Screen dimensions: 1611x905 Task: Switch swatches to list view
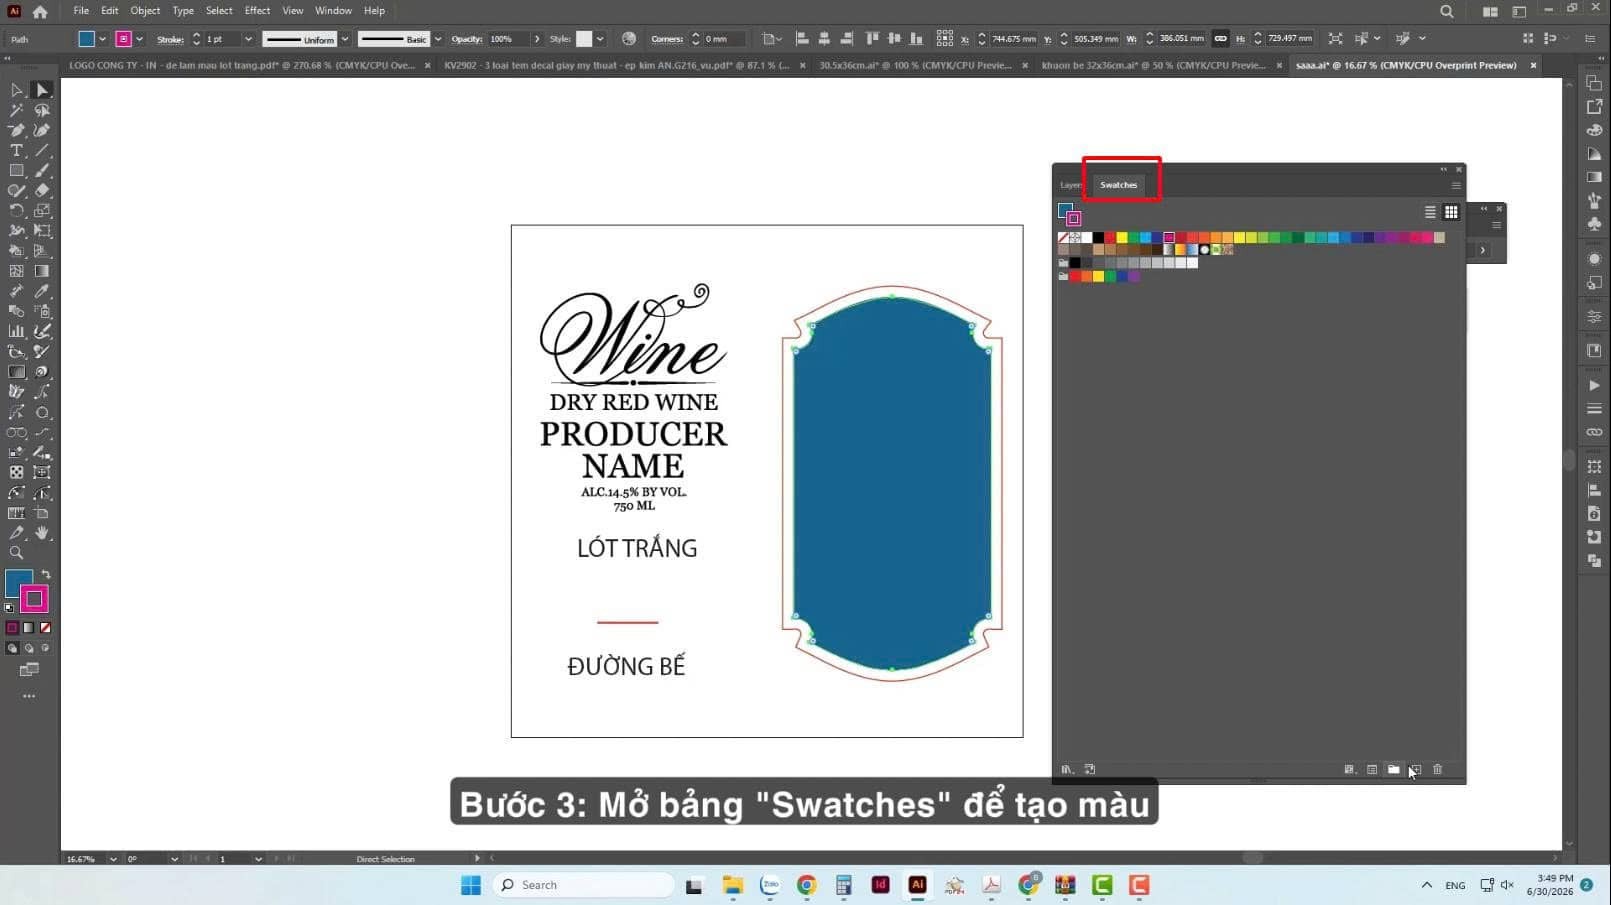point(1430,212)
